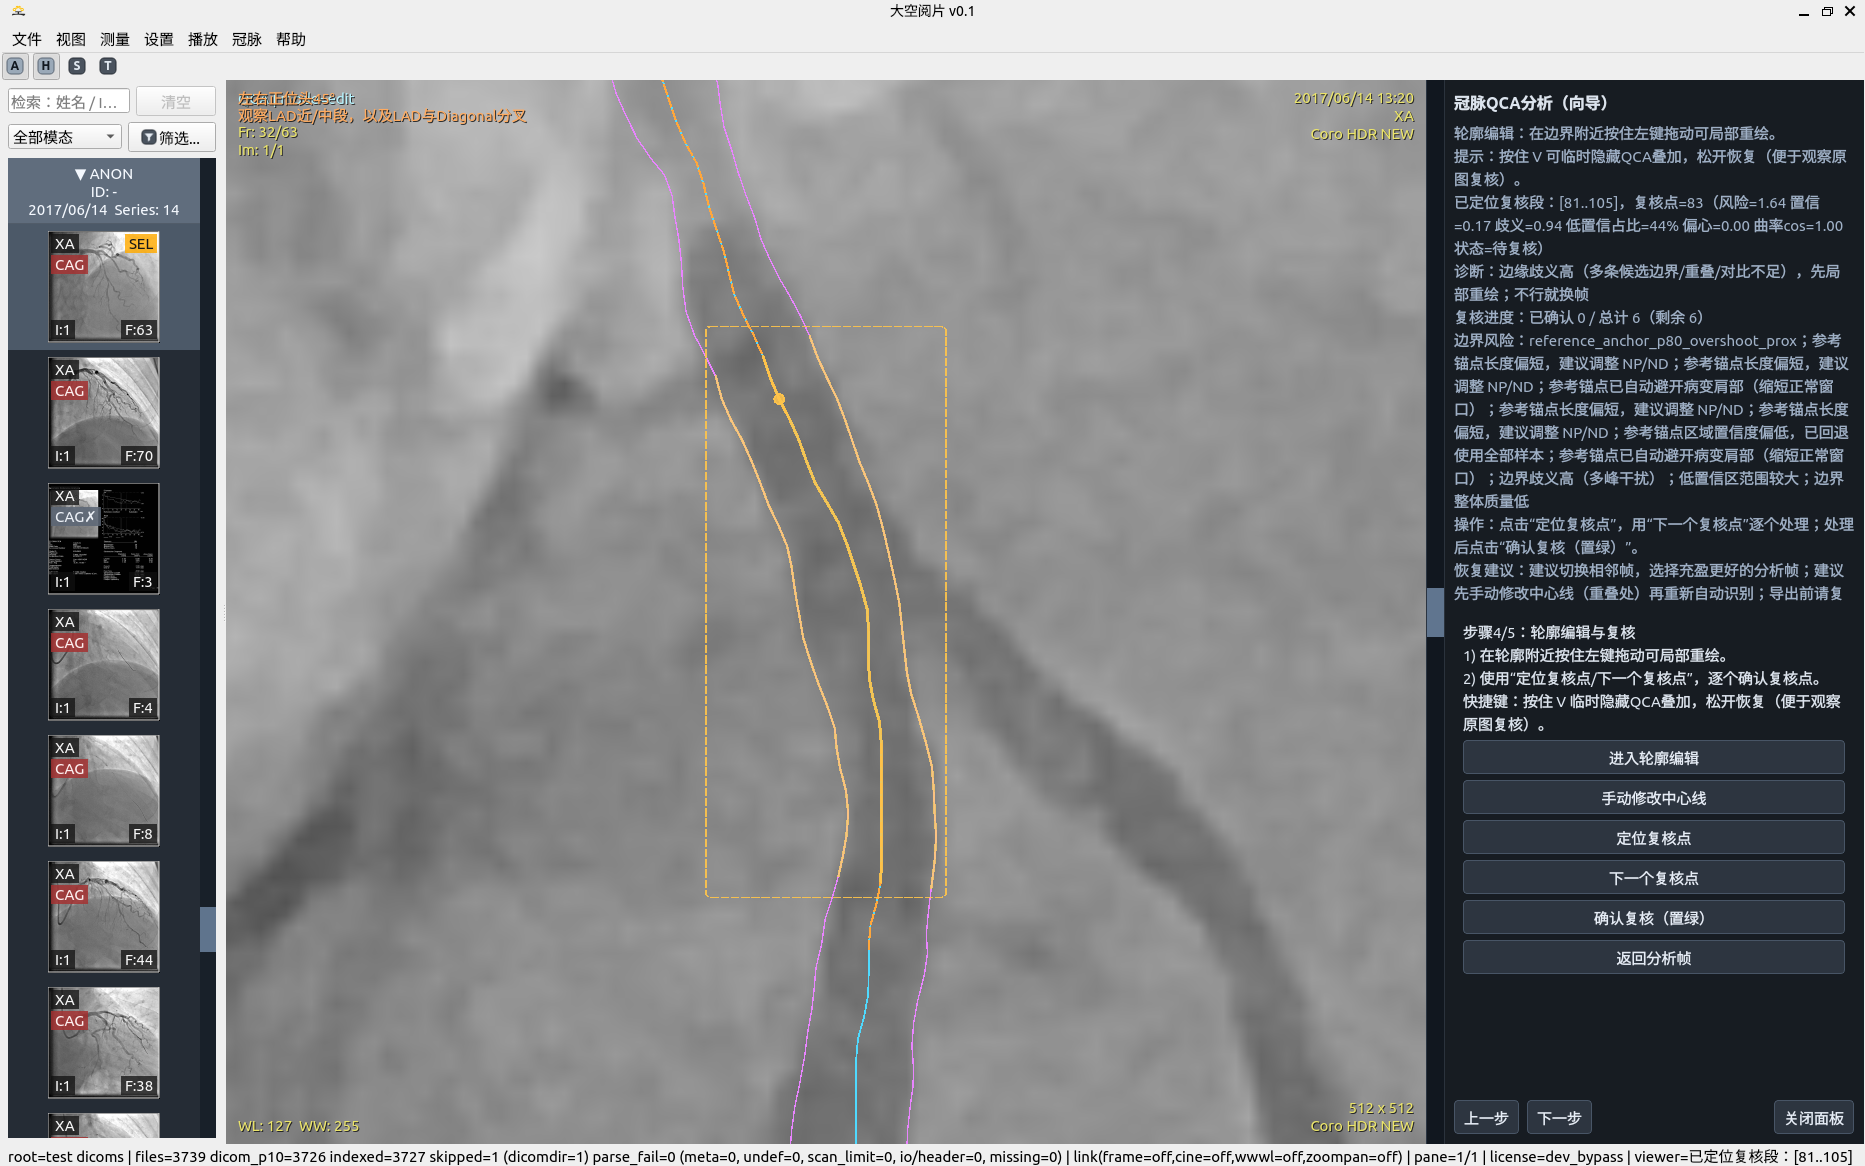The height and width of the screenshot is (1166, 1865).
Task: Collapse the ANON patient group
Action: point(80,174)
